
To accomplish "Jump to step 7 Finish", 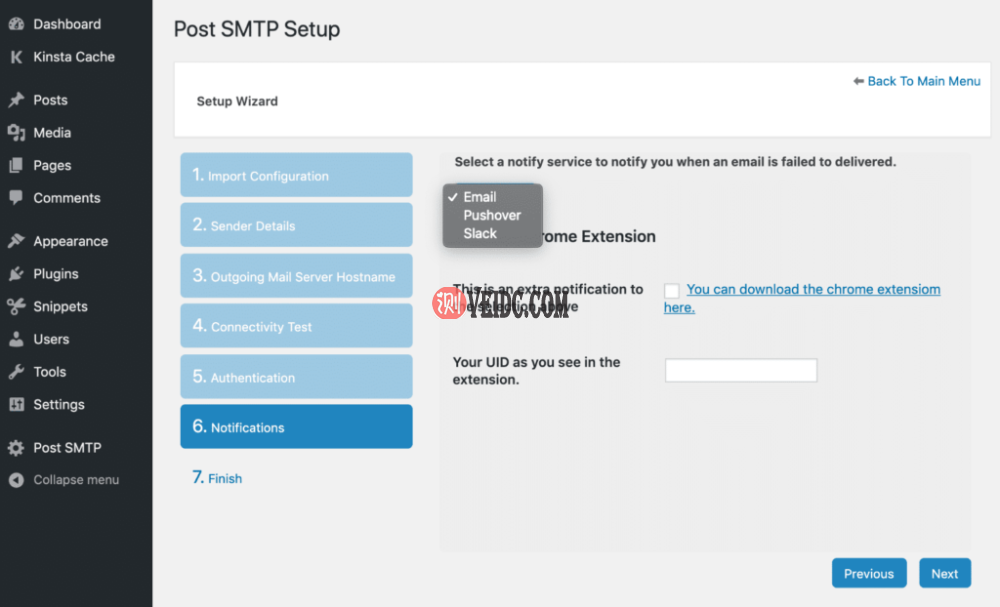I will [217, 478].
